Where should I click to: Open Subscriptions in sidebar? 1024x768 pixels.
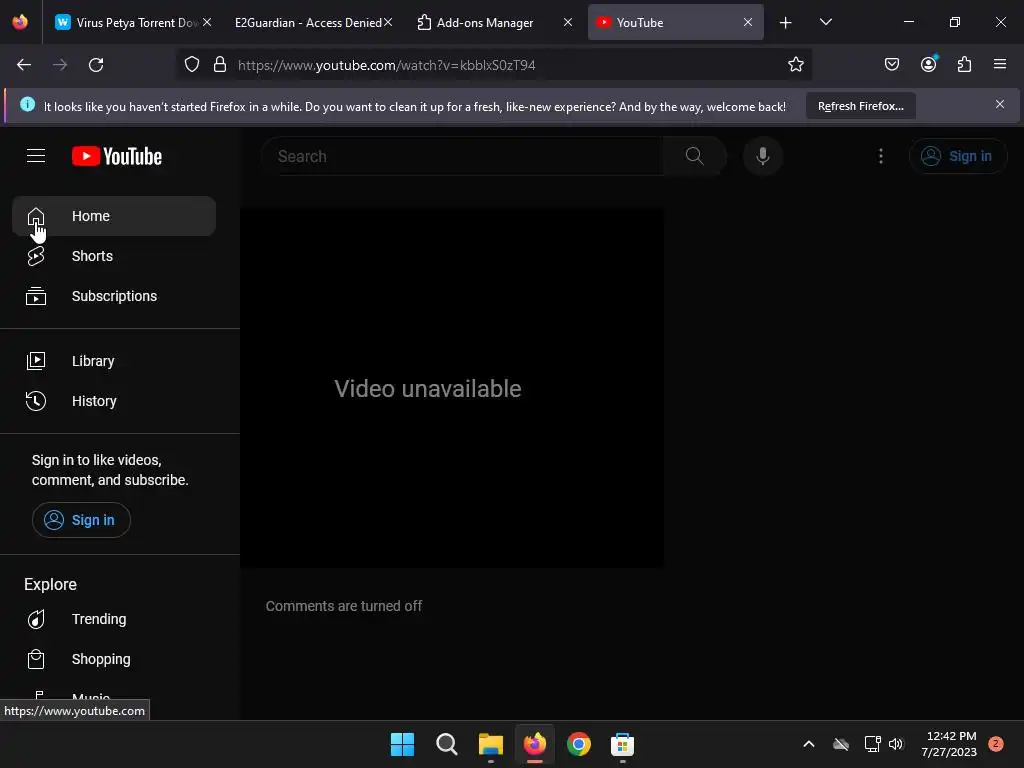114,296
